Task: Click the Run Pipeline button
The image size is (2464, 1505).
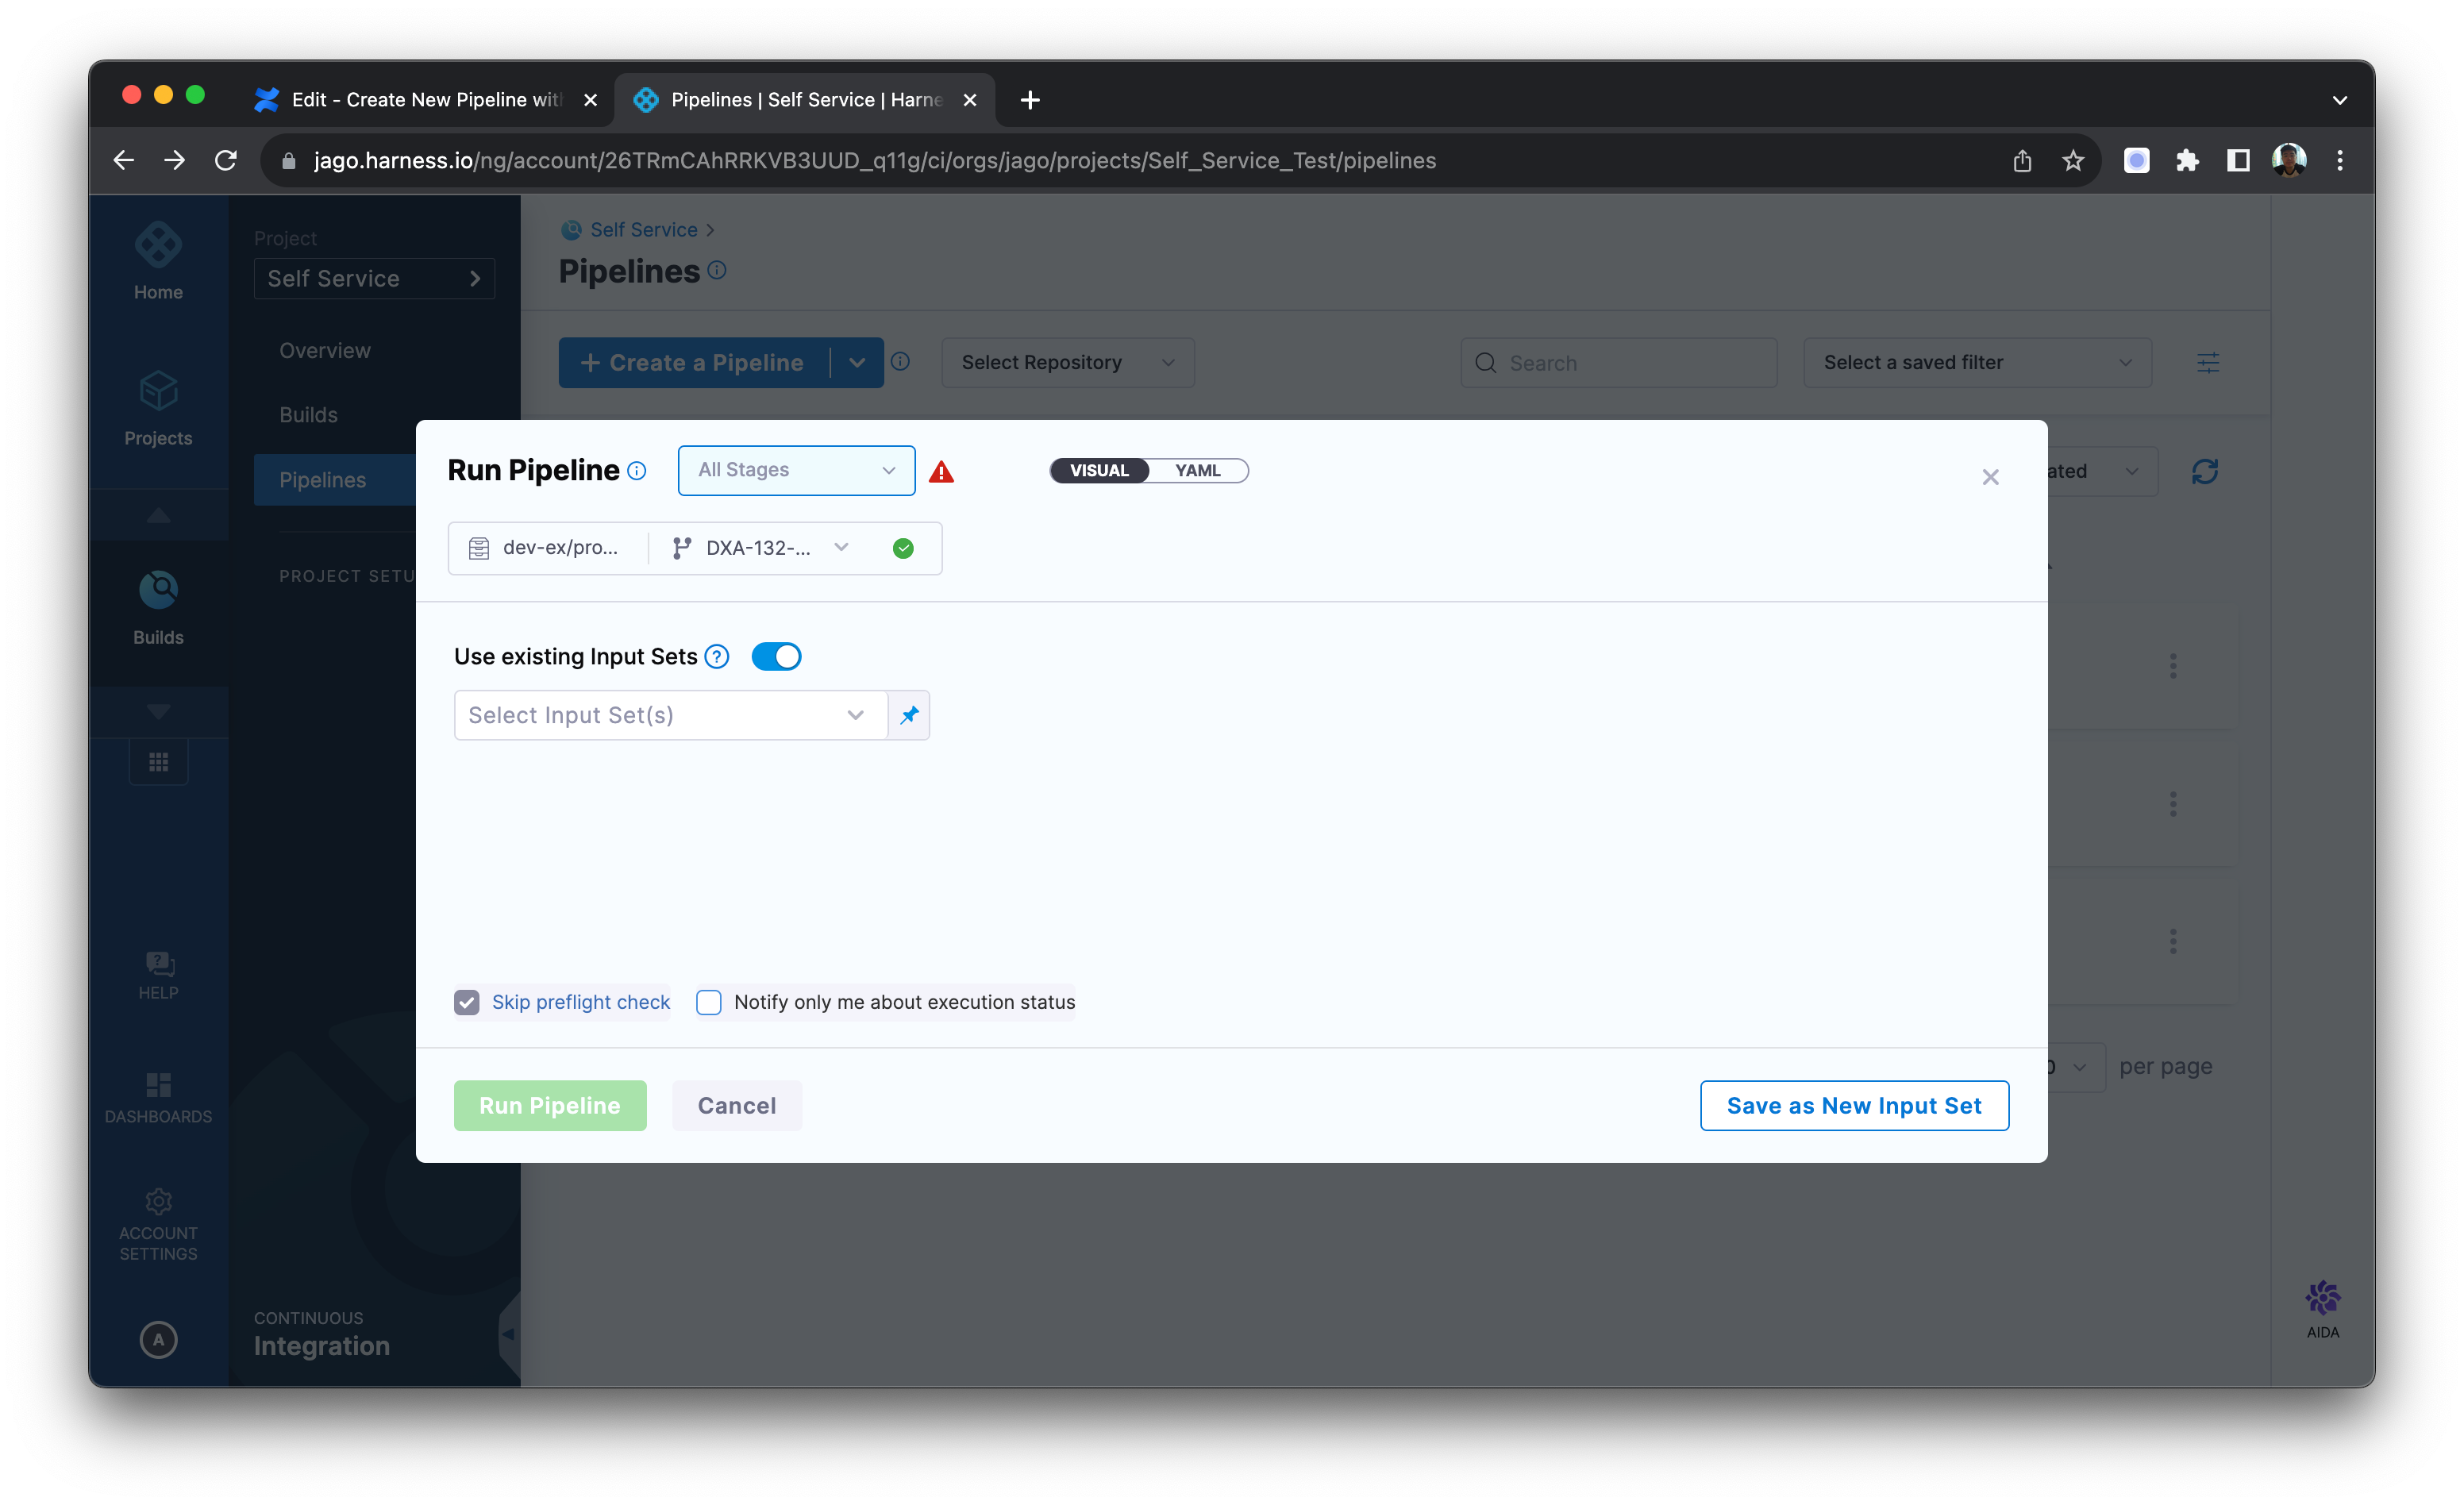Action: (550, 1105)
